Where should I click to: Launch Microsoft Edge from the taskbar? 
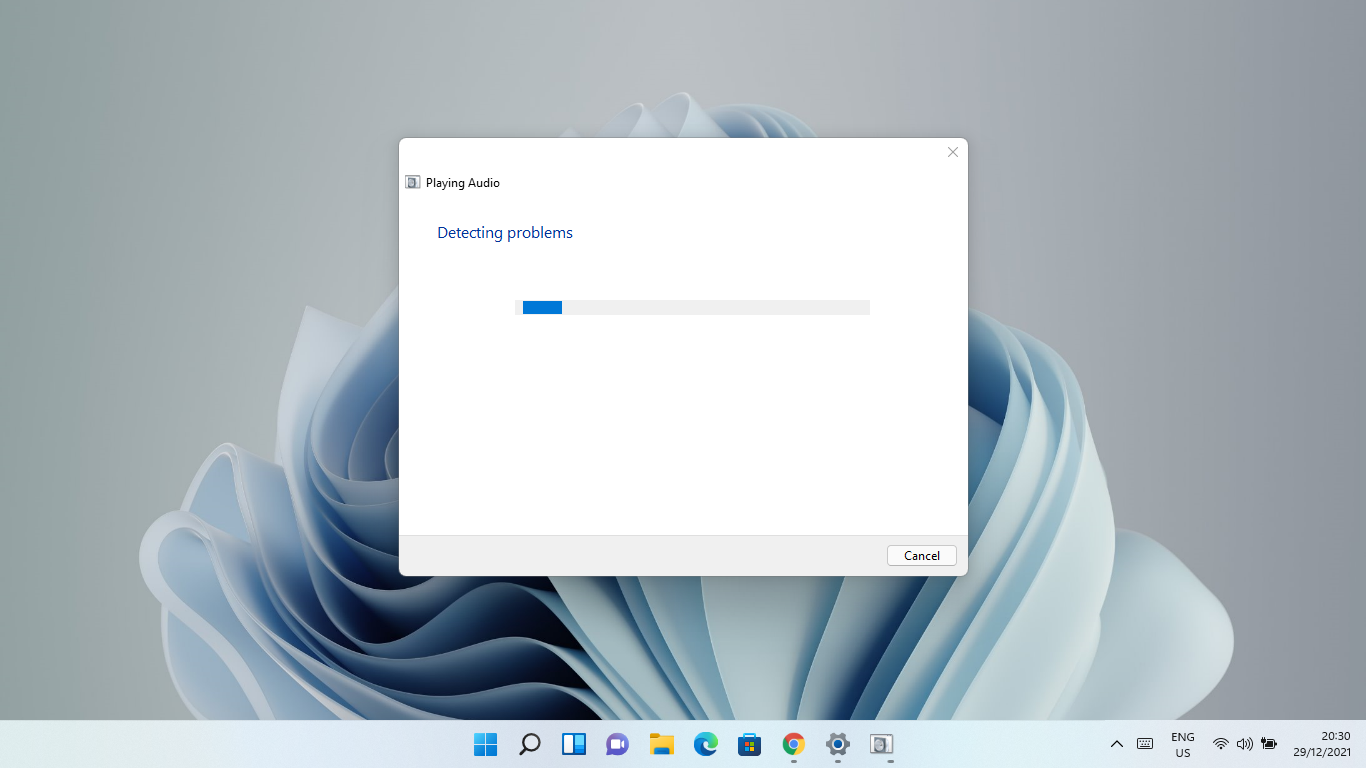pos(706,744)
